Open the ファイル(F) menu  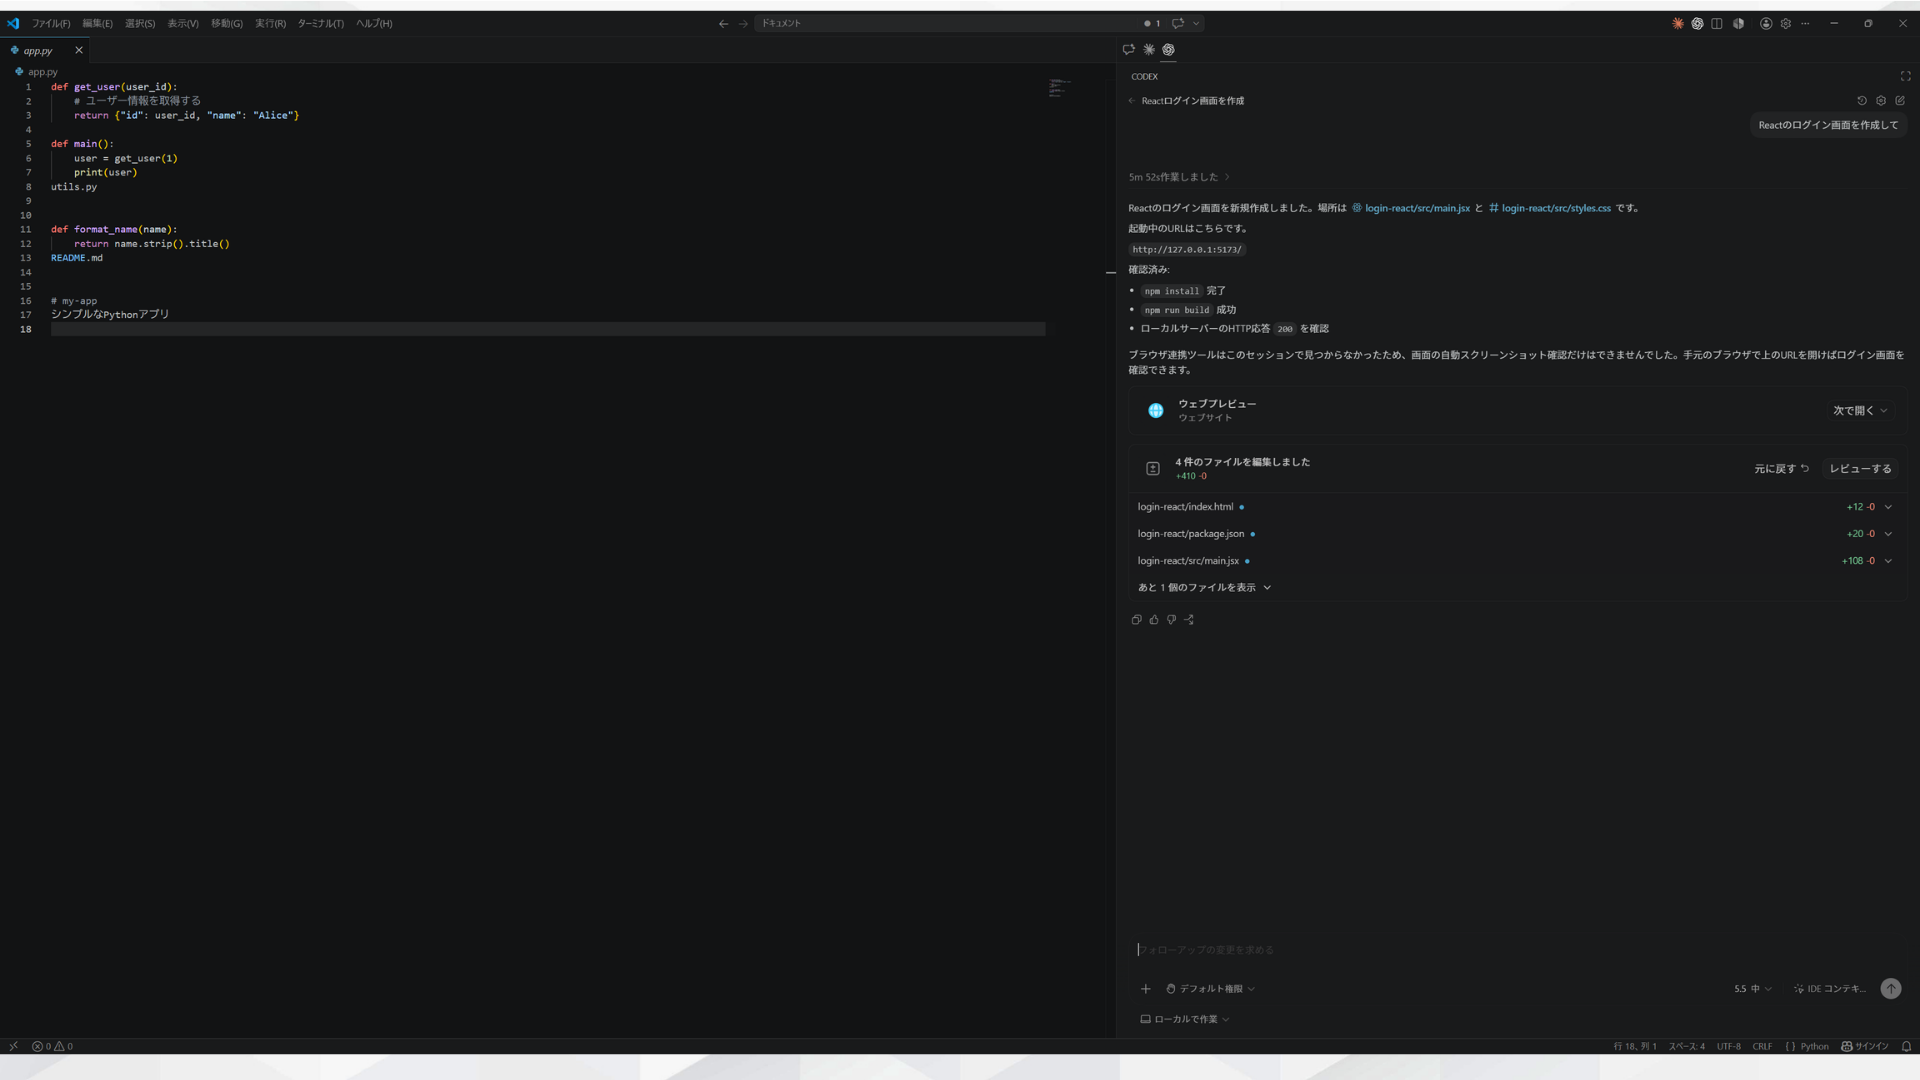(x=51, y=23)
